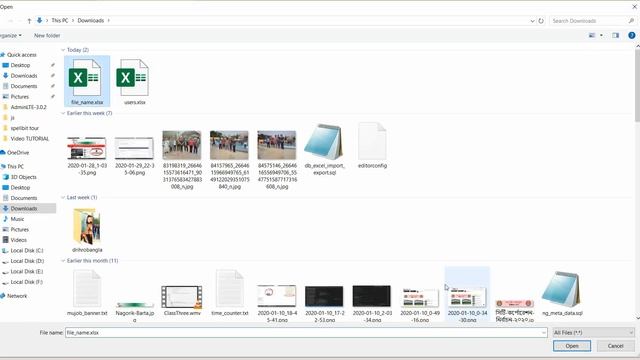
Task: Open Quick access in sidebar
Action: click(22, 55)
